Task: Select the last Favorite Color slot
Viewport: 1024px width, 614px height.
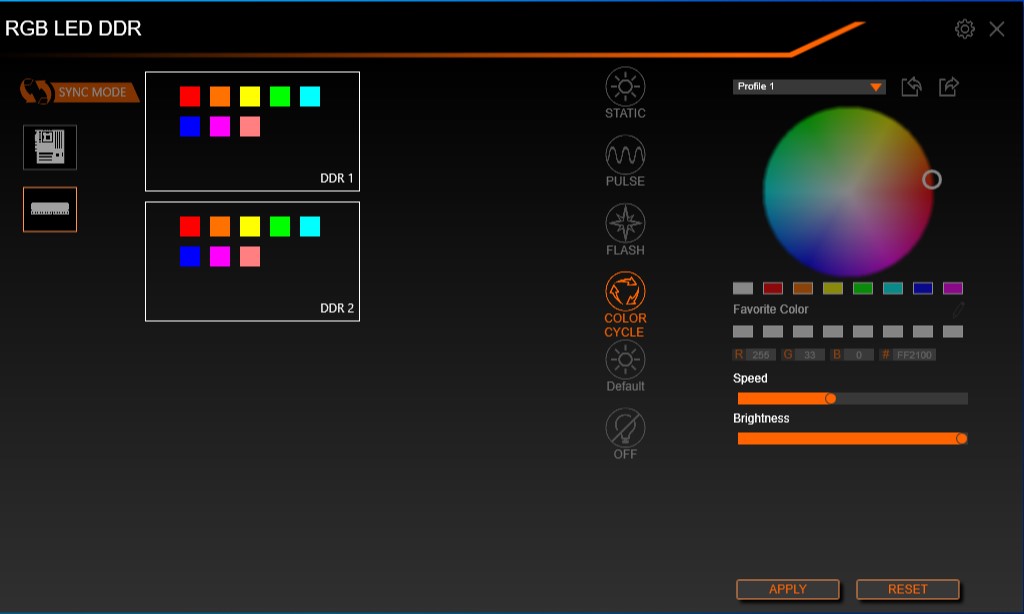Action: coord(953,331)
